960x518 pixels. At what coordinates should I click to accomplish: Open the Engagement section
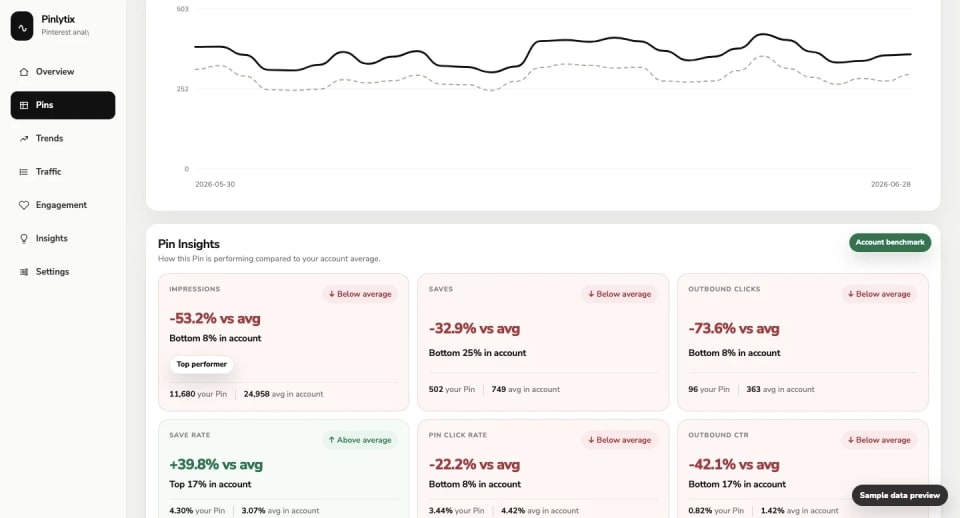pyautogui.click(x=62, y=205)
